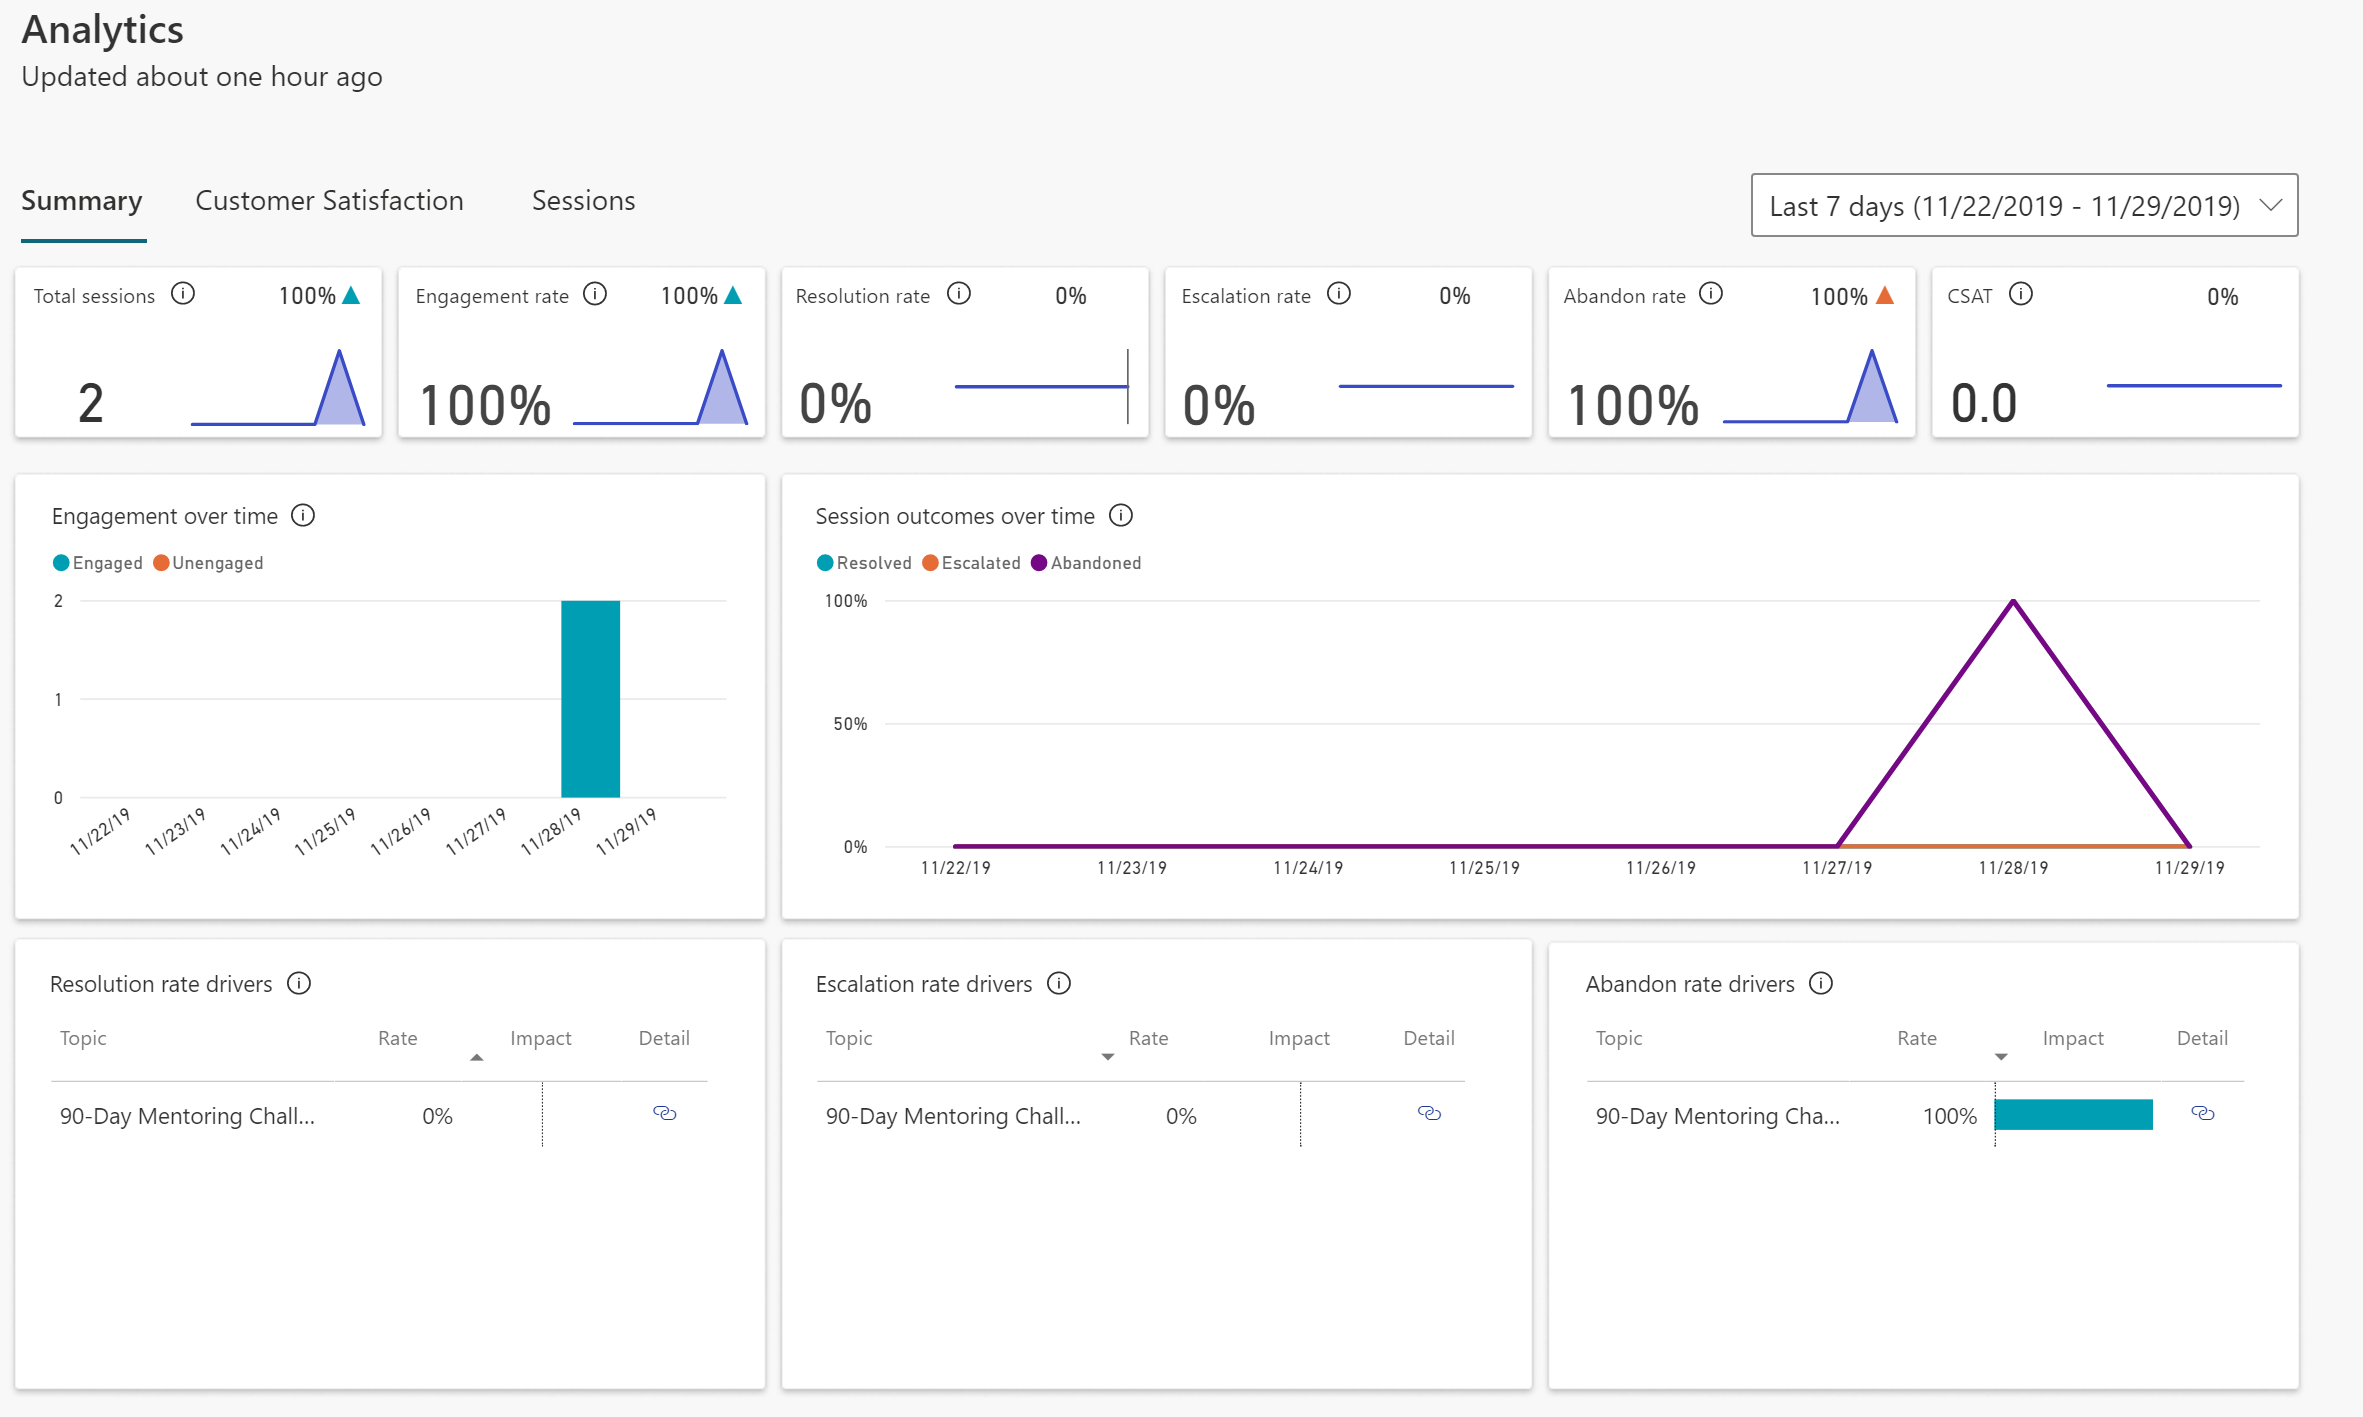Click the Engagement rate info icon
The width and height of the screenshot is (2363, 1417).
coord(595,294)
